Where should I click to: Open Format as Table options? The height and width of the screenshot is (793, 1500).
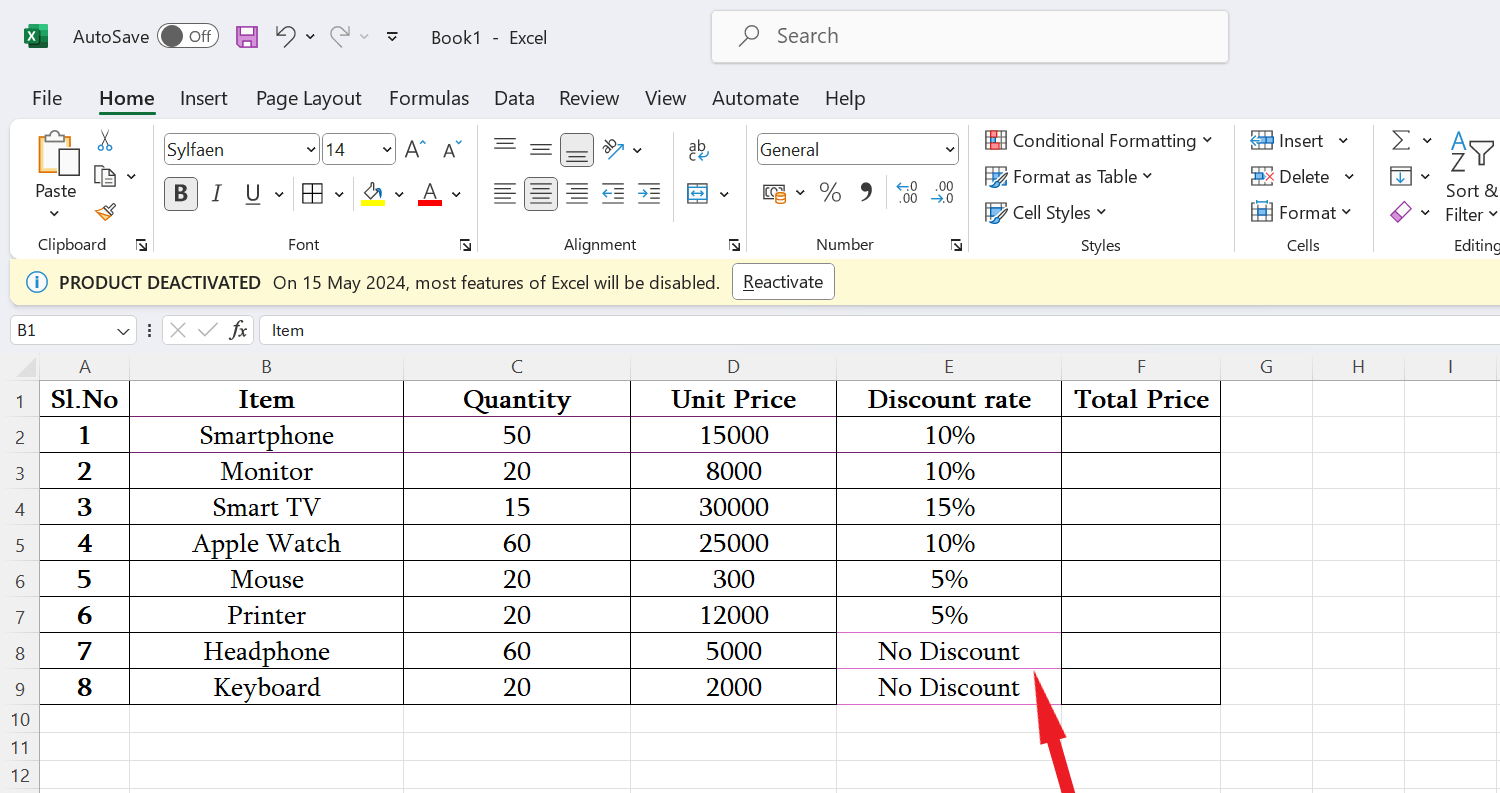(x=1069, y=177)
